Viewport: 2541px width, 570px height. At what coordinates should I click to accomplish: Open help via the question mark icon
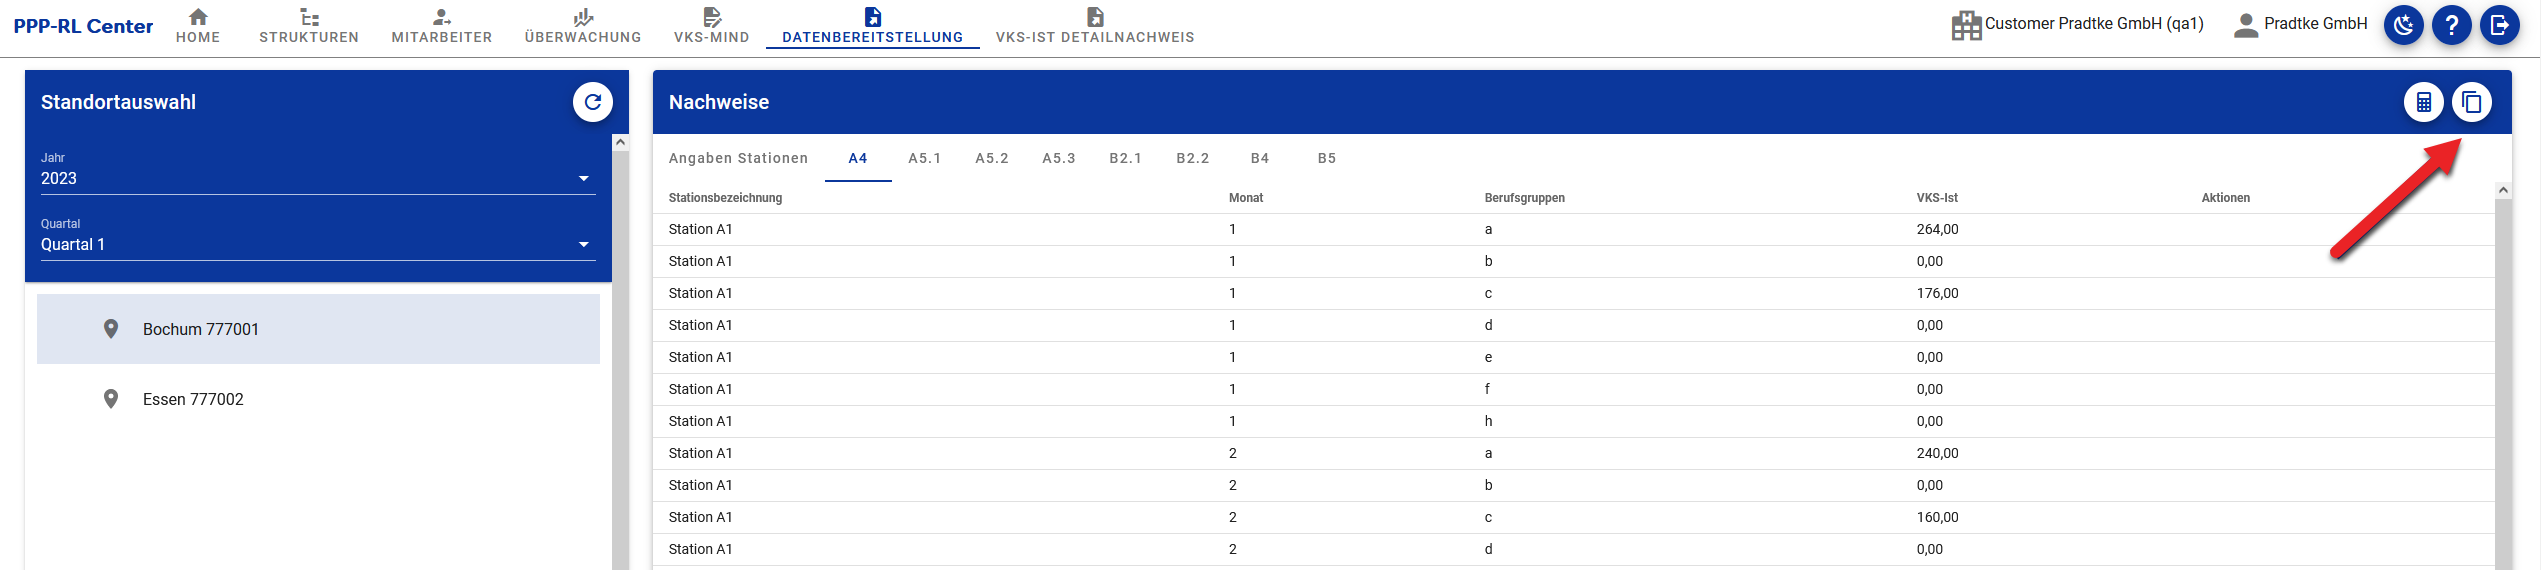(x=2452, y=25)
